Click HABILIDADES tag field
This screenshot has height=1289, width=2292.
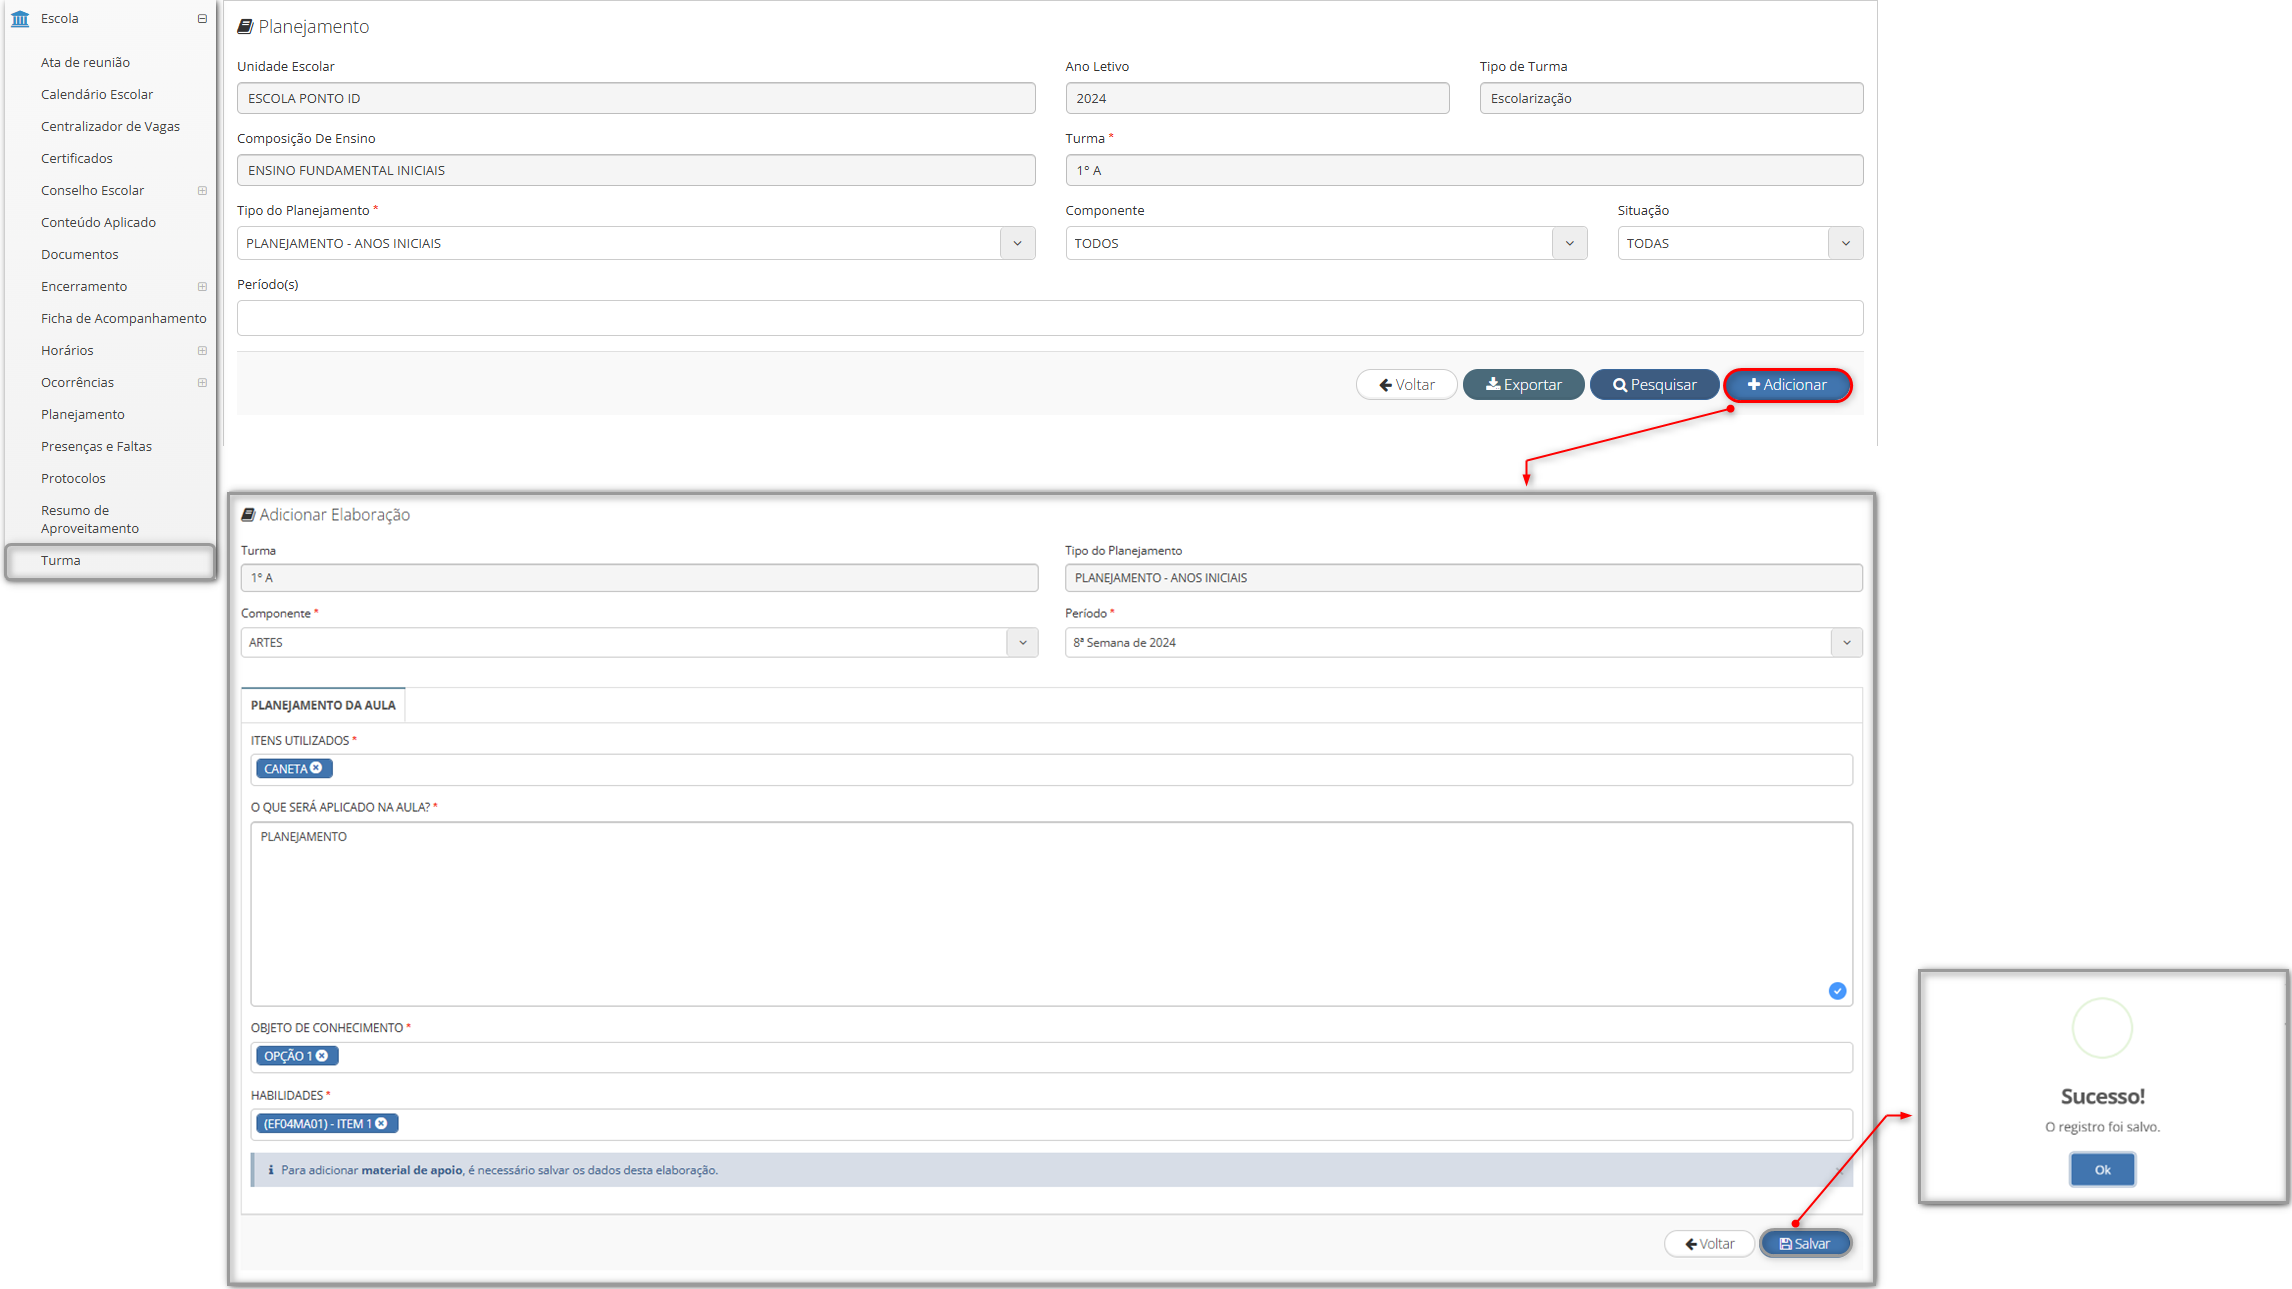[x=1052, y=1125]
